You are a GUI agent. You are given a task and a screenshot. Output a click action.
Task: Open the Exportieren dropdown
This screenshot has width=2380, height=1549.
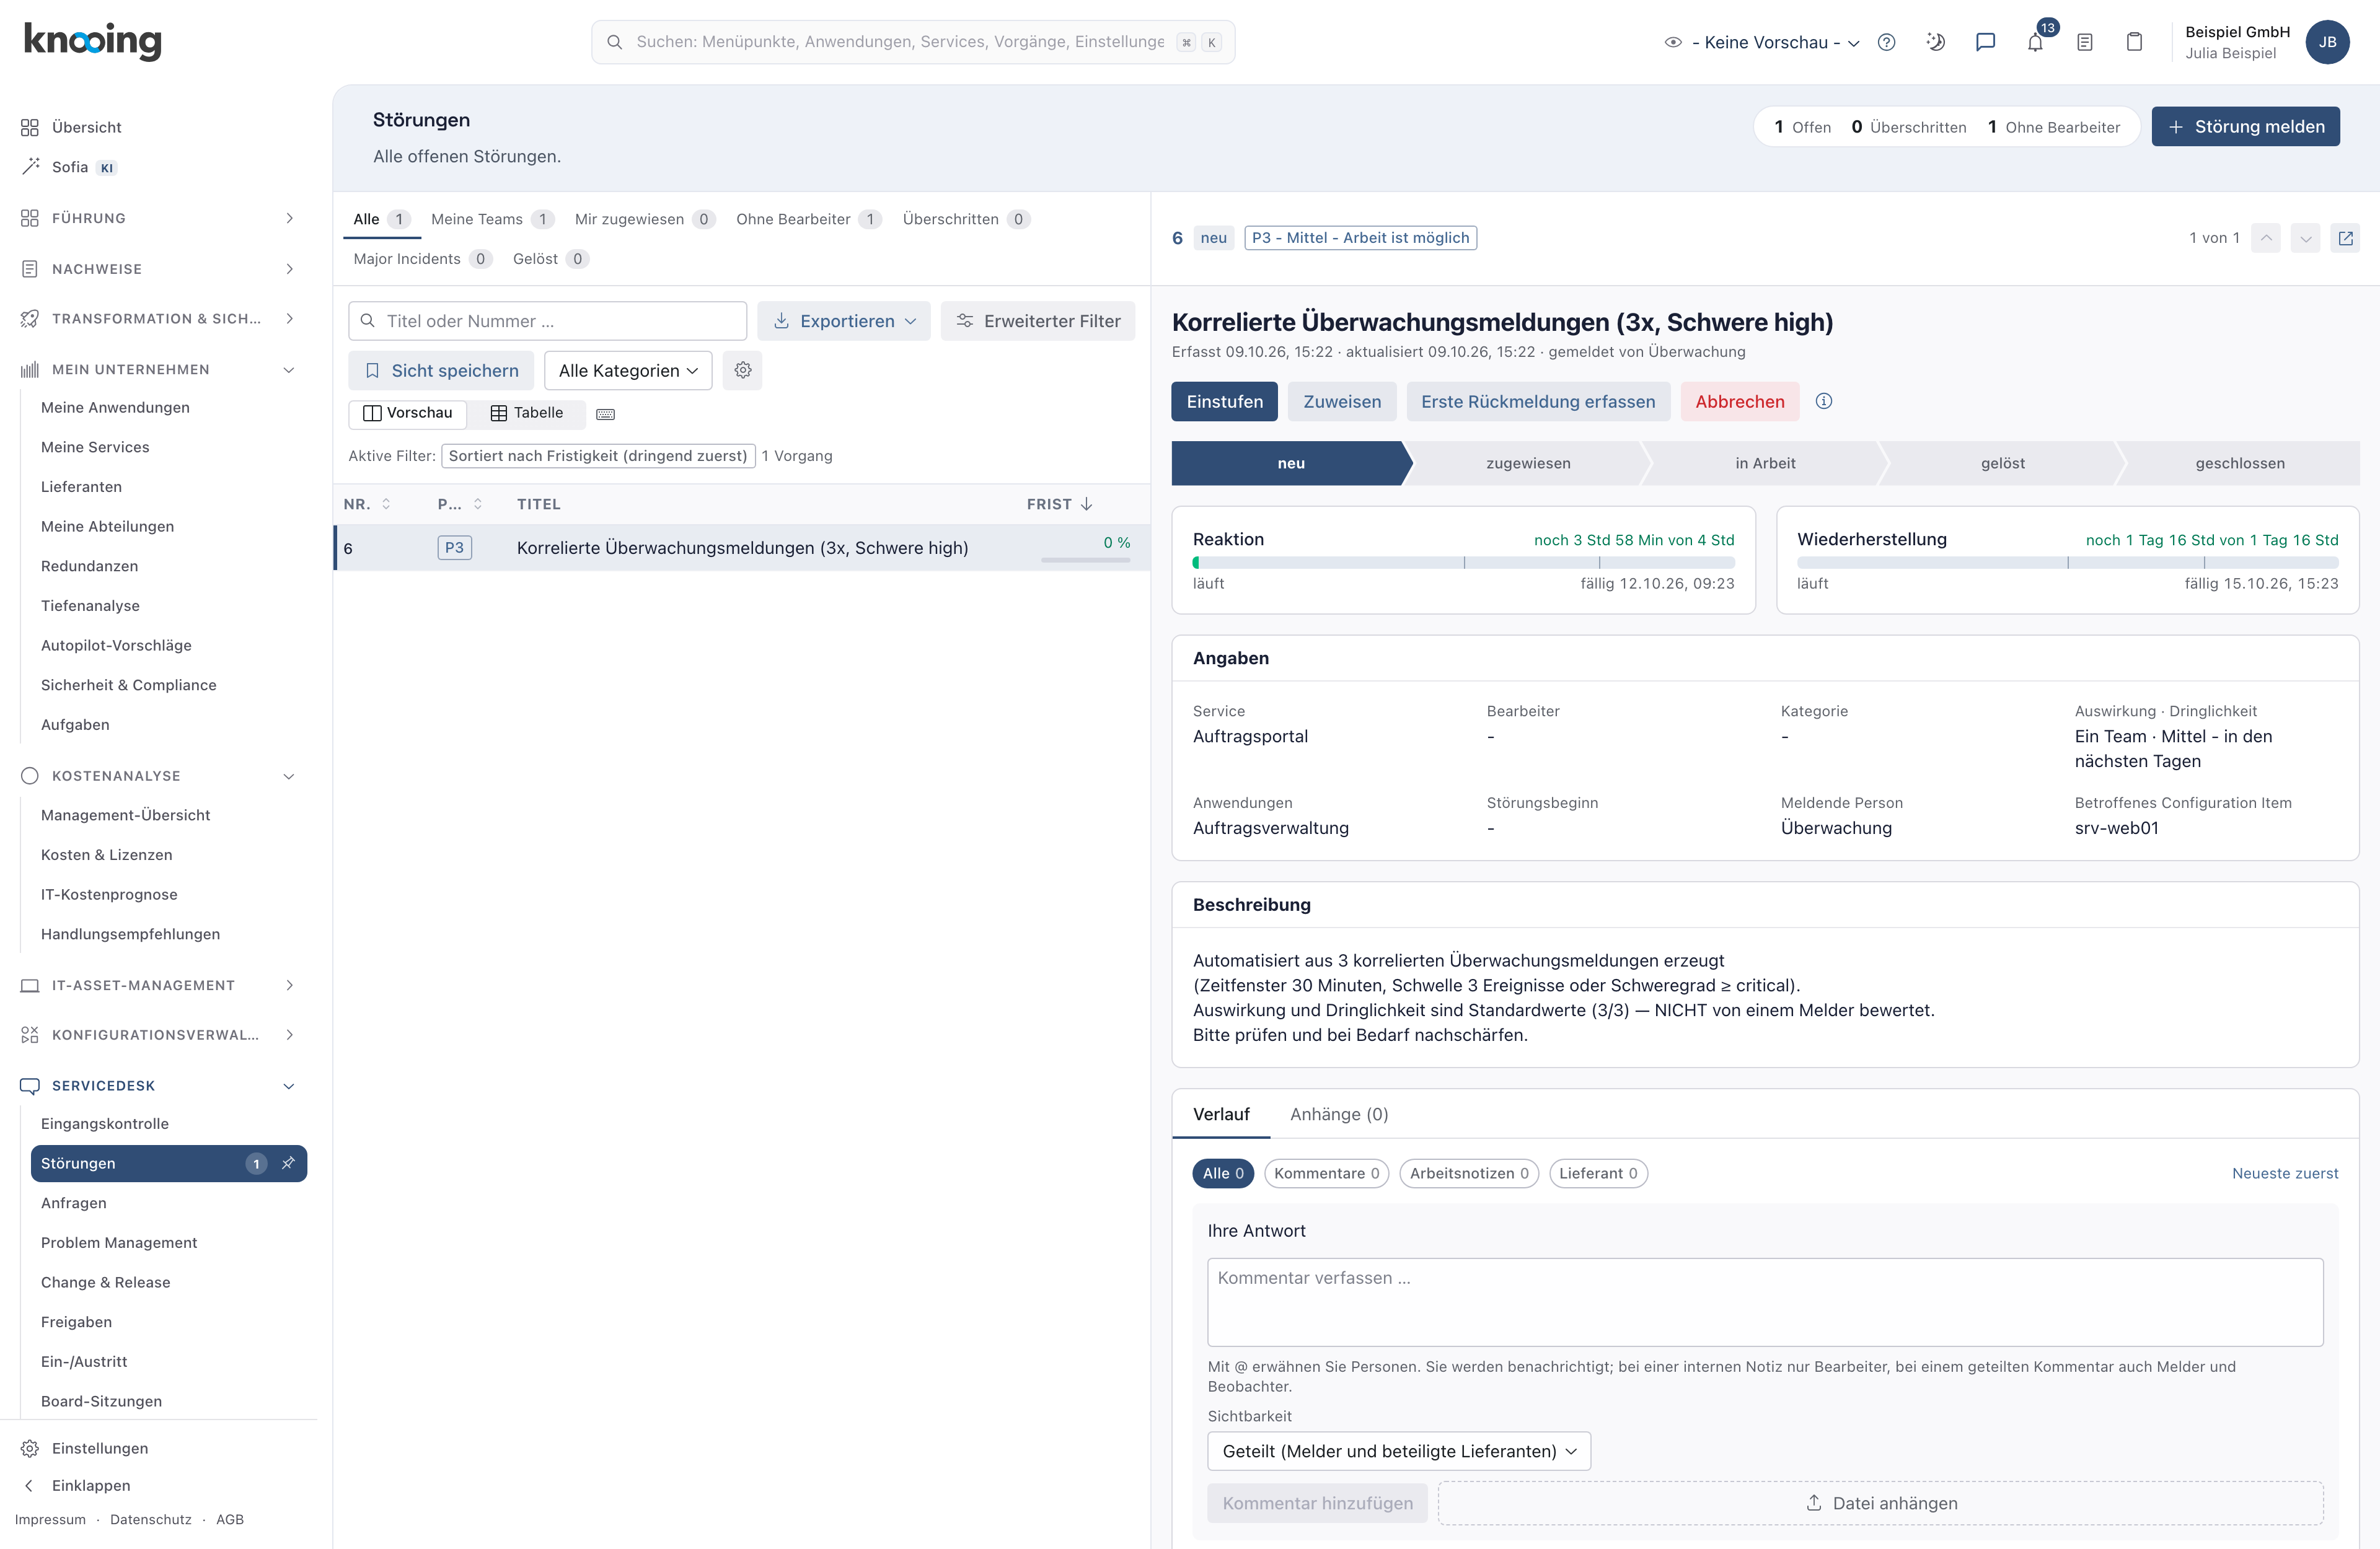point(844,321)
